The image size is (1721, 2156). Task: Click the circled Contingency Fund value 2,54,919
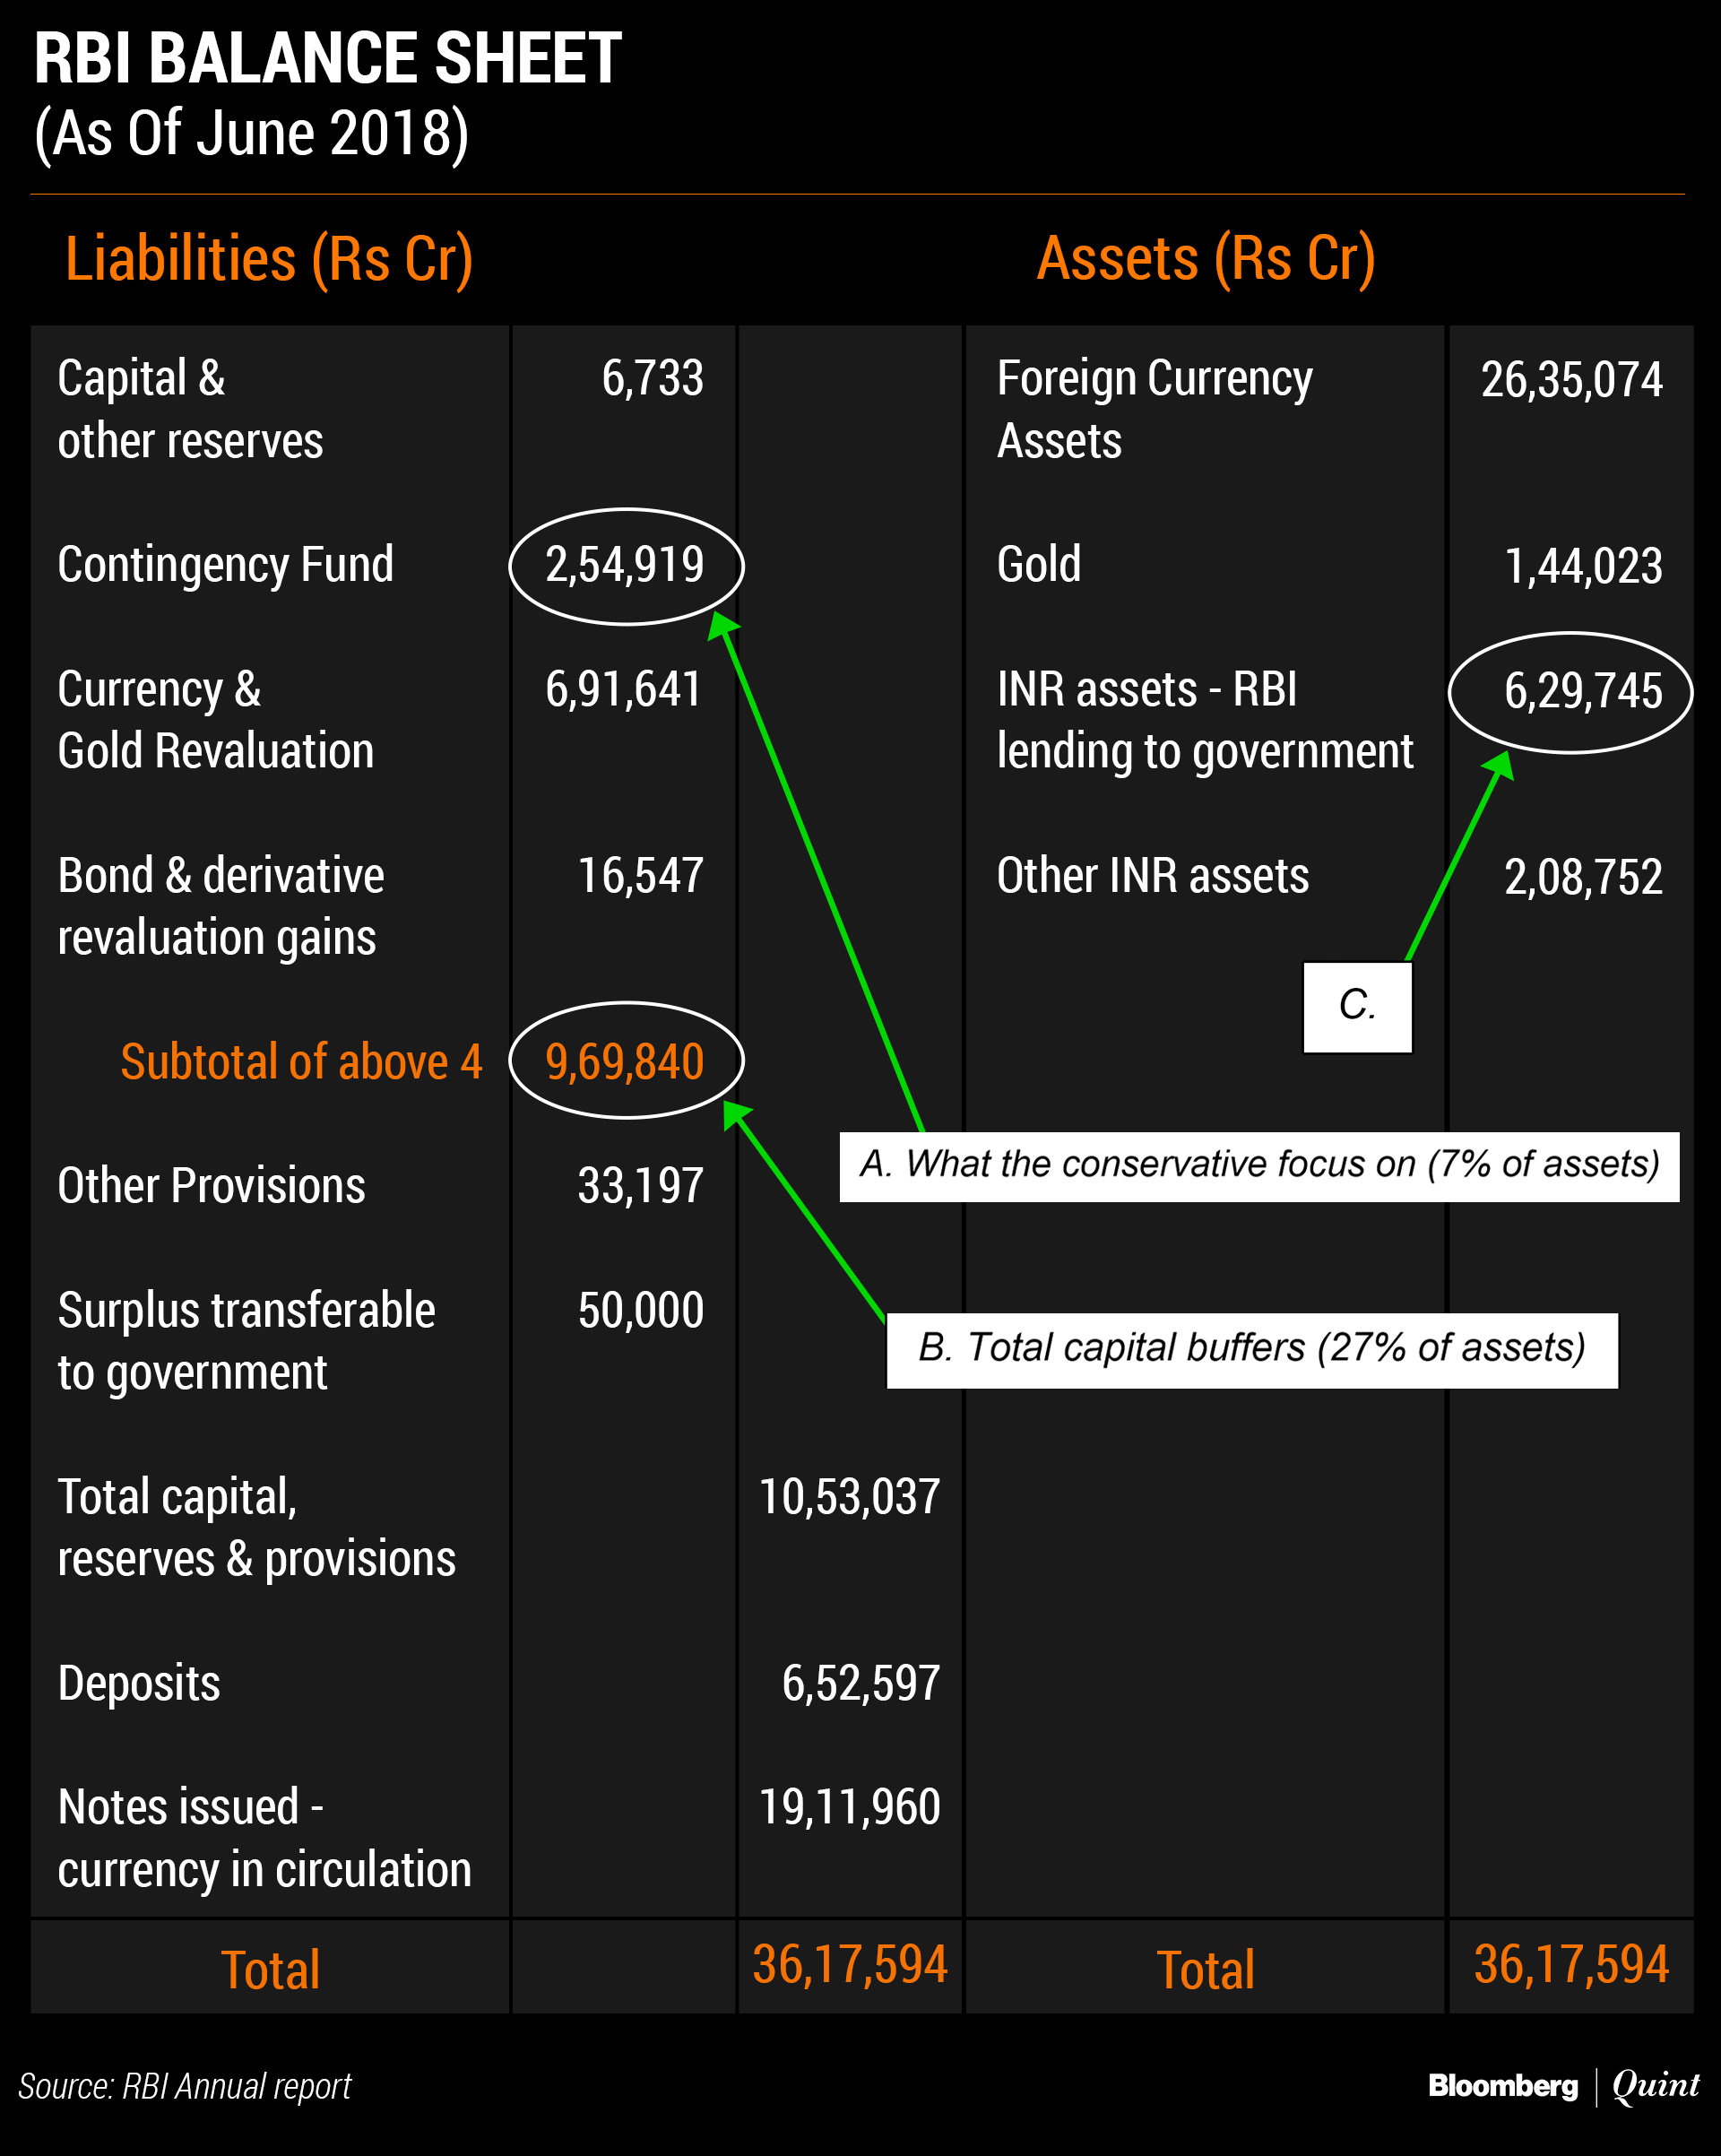point(626,565)
